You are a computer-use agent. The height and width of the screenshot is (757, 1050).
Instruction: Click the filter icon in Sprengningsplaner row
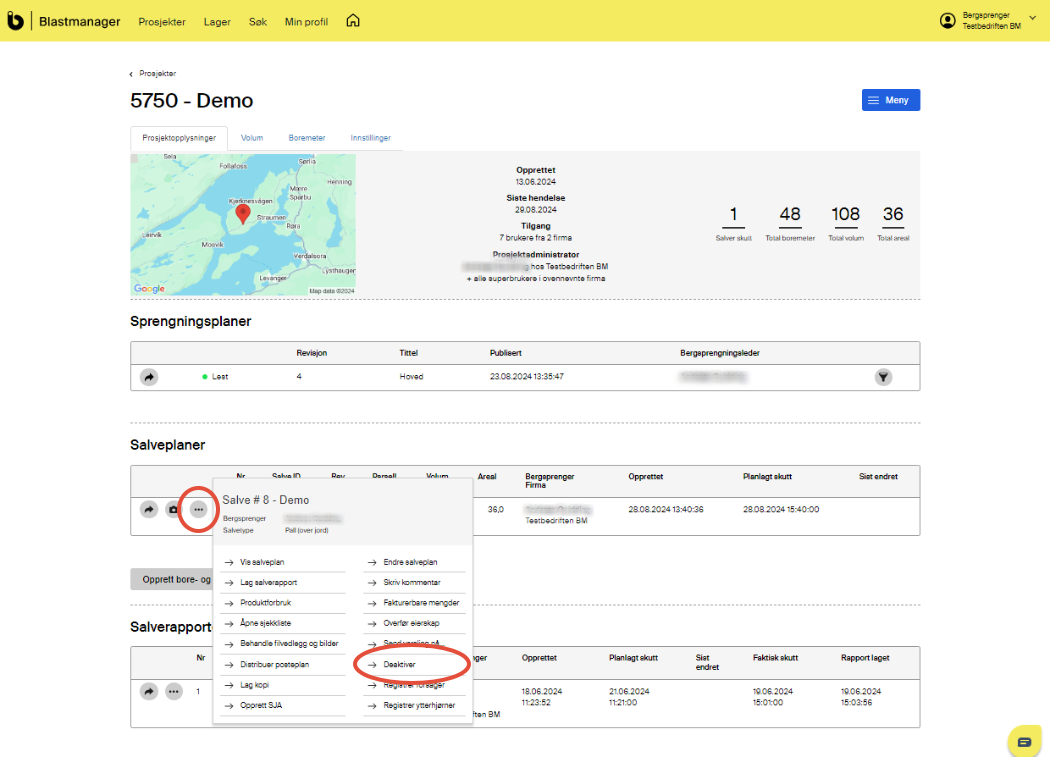coord(883,377)
